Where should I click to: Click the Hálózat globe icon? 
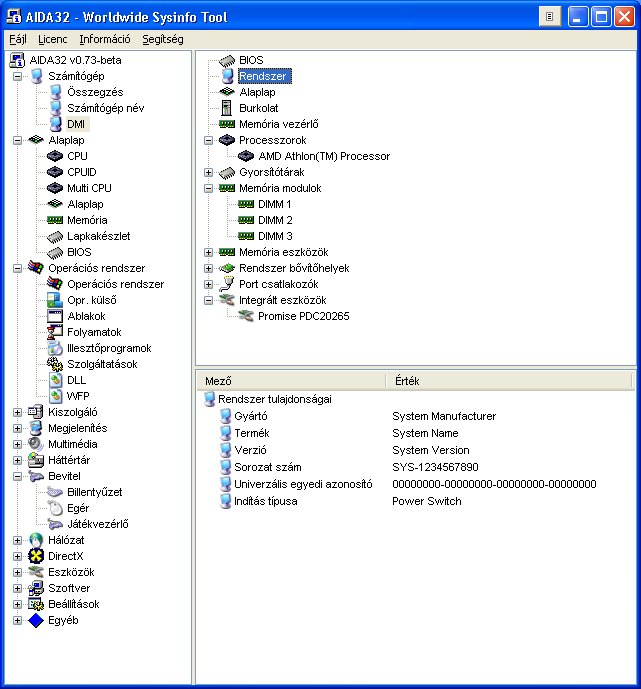point(36,540)
